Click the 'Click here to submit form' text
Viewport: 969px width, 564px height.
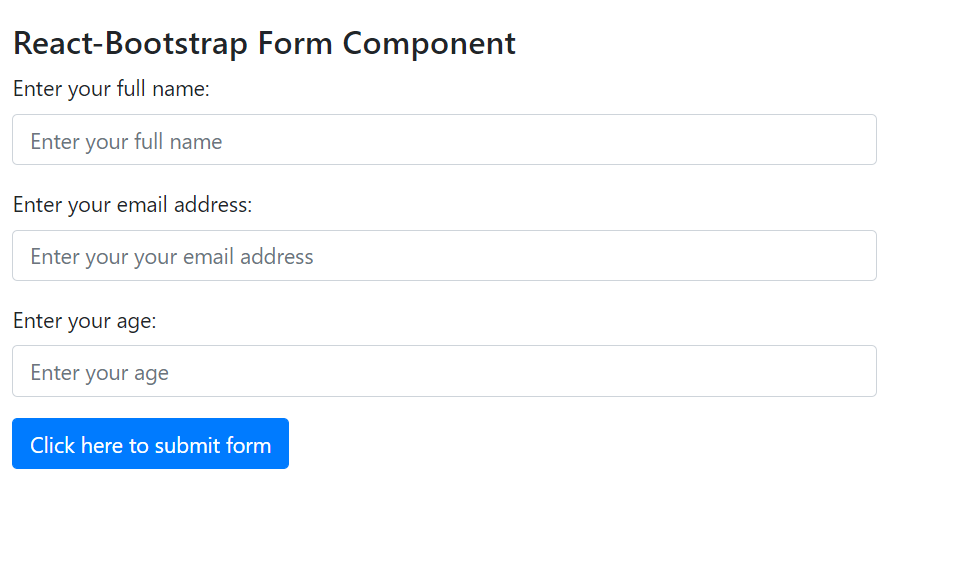[x=151, y=445]
